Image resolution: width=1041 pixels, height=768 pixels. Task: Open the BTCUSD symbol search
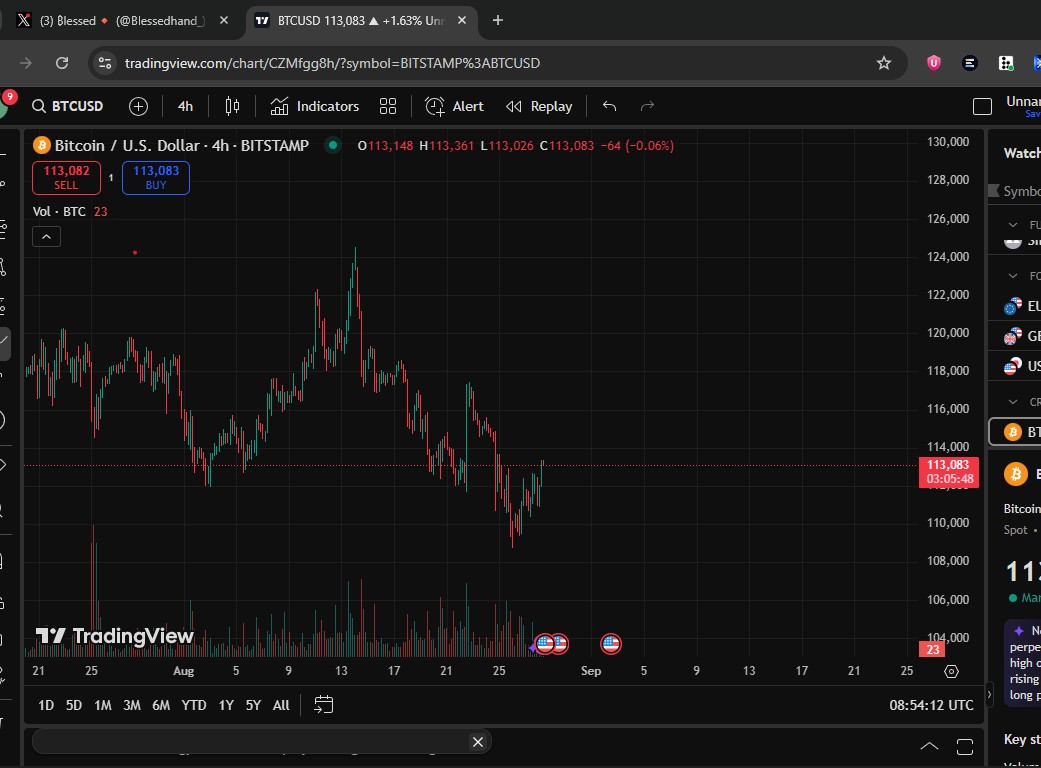pyautogui.click(x=68, y=106)
